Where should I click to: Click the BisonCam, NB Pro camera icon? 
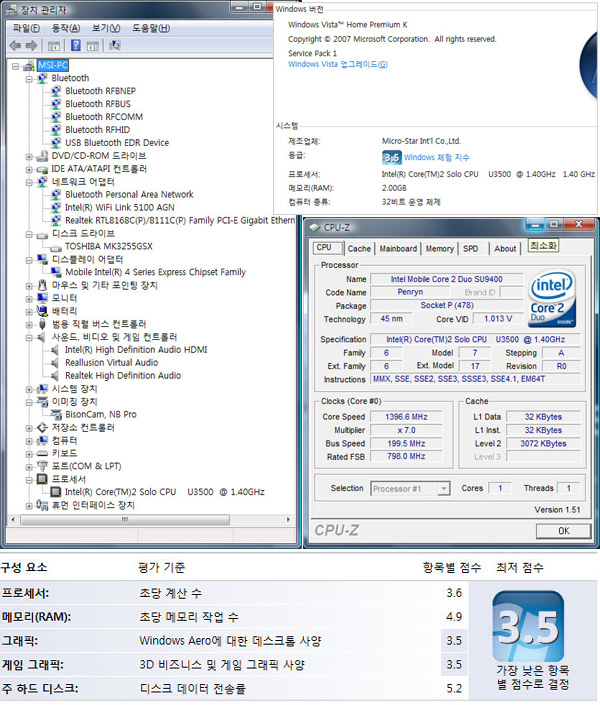(x=56, y=415)
